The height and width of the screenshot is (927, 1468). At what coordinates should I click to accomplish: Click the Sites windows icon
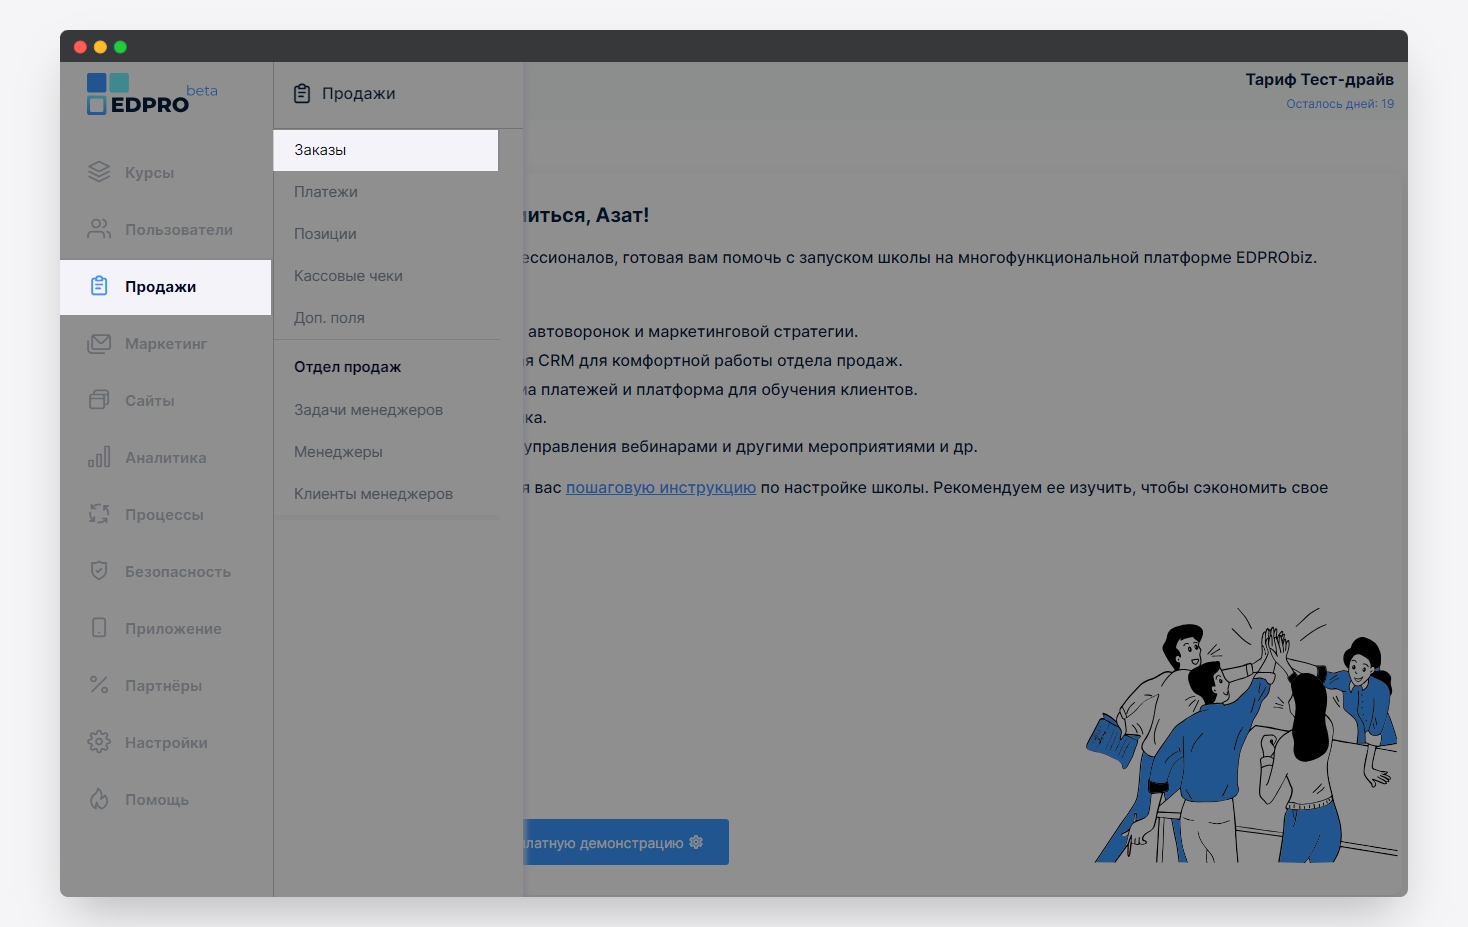[x=99, y=400]
